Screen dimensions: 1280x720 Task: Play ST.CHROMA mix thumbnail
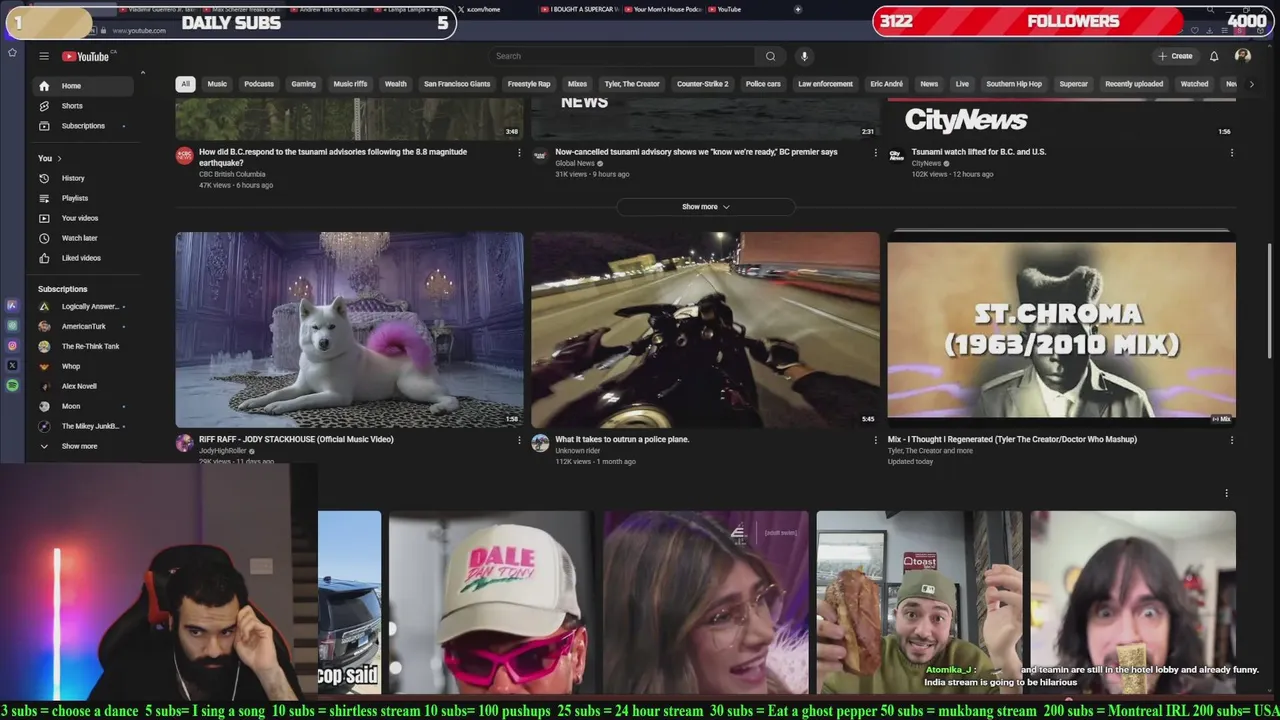click(1061, 330)
